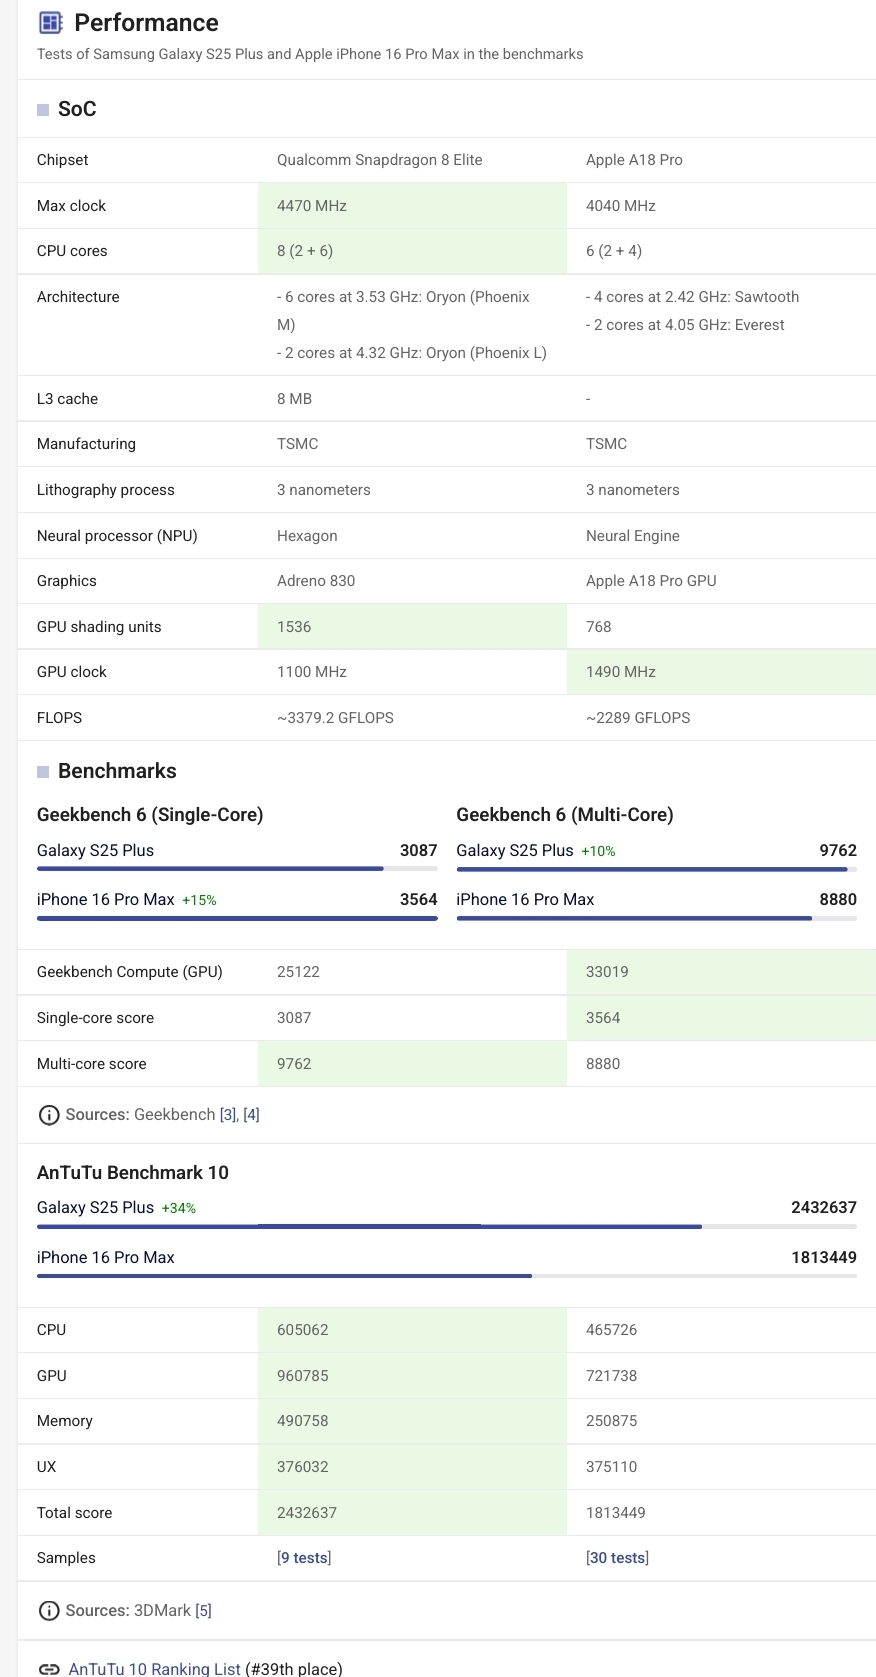Click the 465726 AnTuTu CPU score
Screen dimensions: 876x1677
611,1330
